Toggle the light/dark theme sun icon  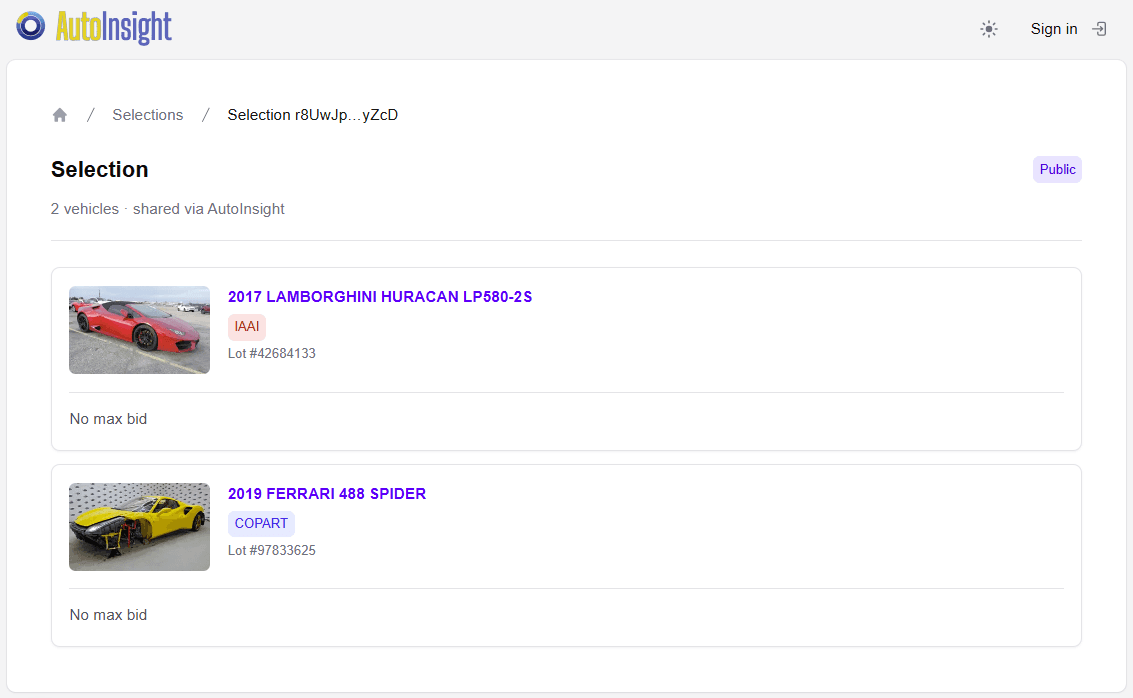[x=989, y=29]
